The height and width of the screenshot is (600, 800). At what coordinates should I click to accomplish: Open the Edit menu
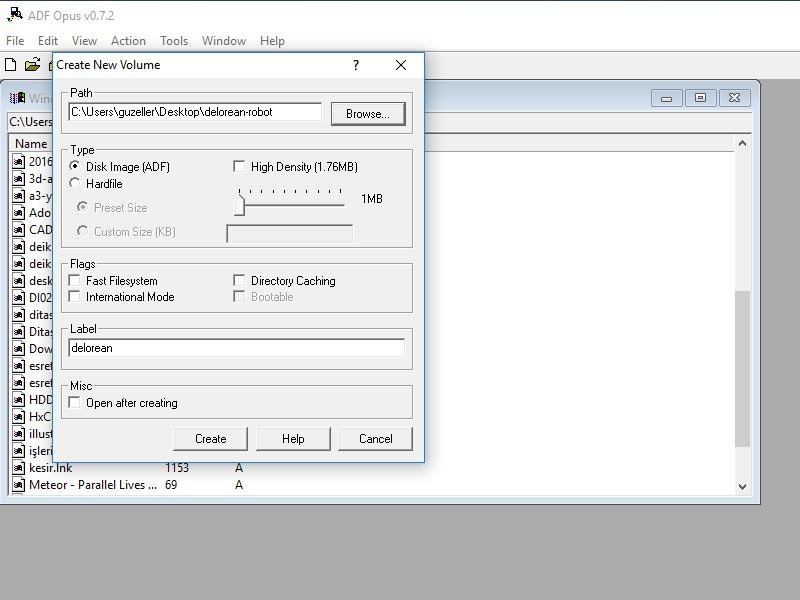(x=48, y=41)
